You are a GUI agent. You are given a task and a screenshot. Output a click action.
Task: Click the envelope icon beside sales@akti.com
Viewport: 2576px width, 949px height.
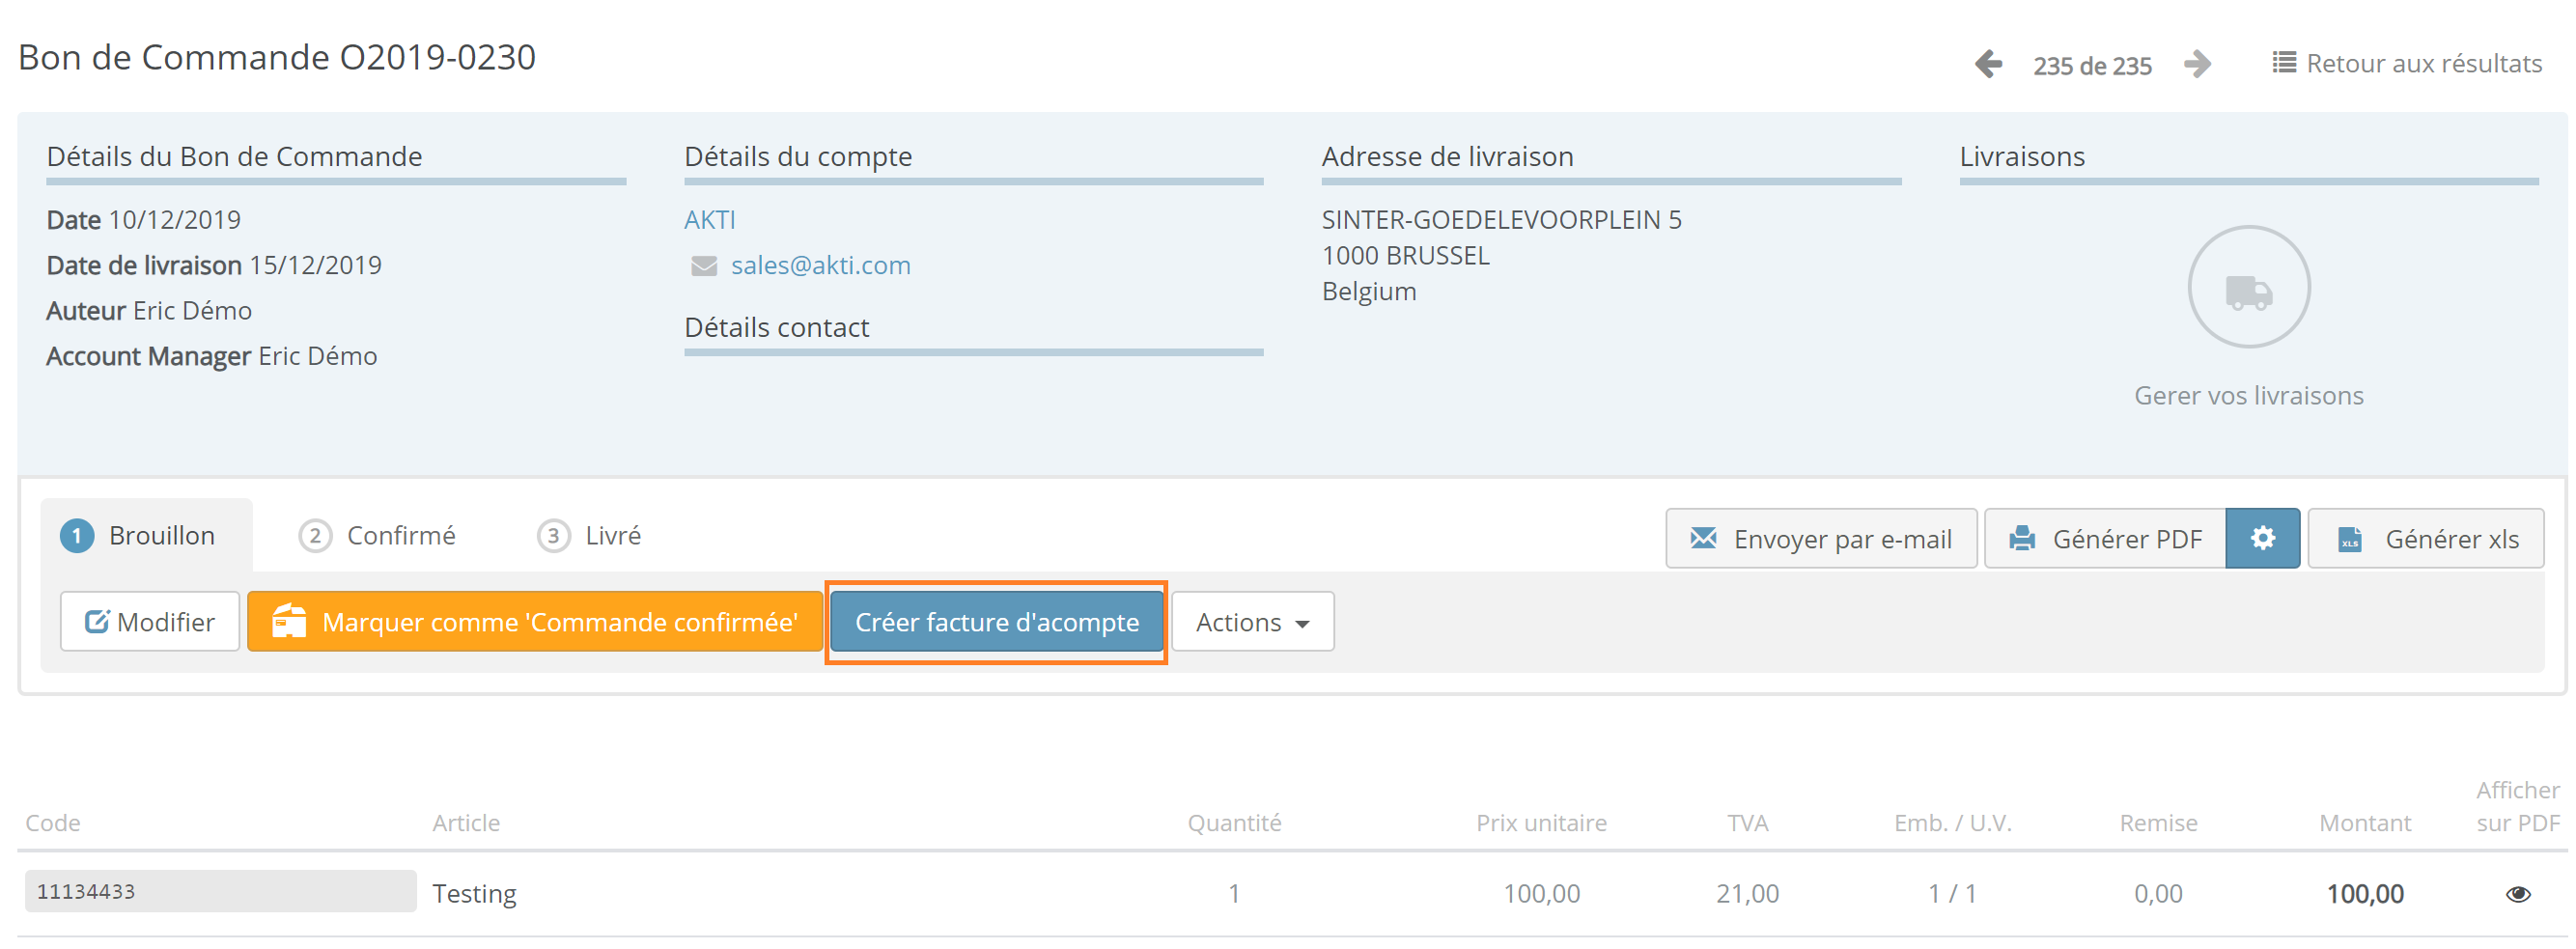pyautogui.click(x=704, y=266)
